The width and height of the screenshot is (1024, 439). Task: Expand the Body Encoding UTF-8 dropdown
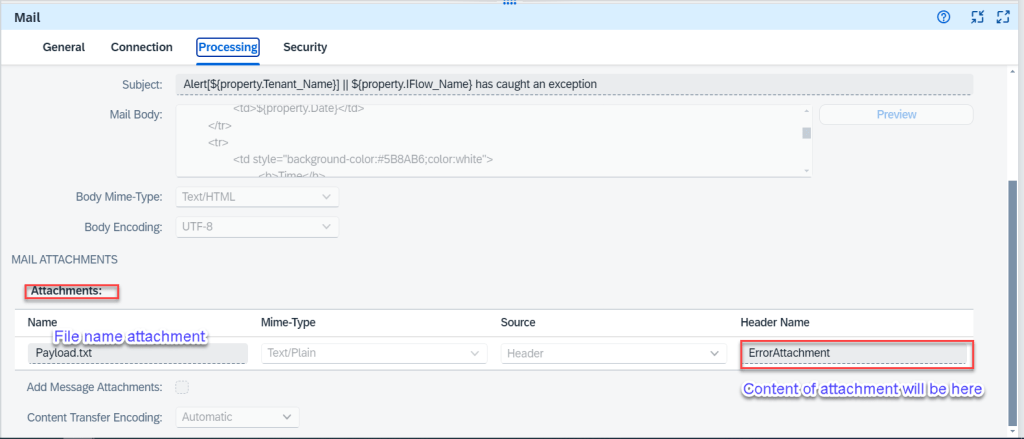[x=257, y=227]
